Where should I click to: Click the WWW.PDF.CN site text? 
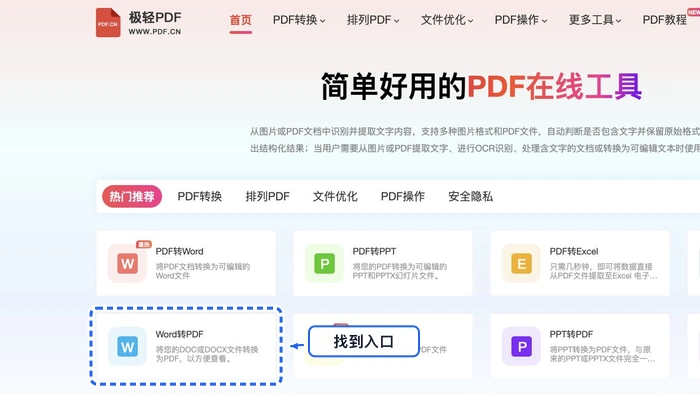tap(154, 32)
